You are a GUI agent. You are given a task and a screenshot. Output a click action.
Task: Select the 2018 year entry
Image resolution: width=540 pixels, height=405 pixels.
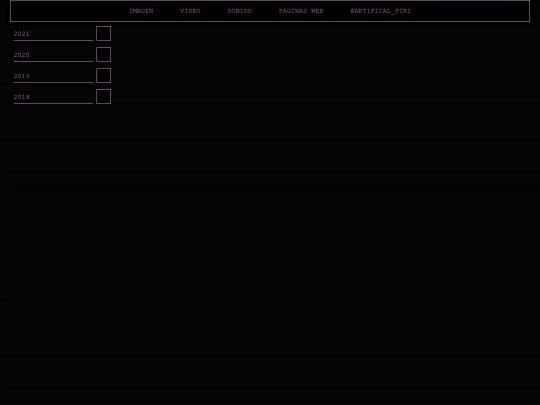click(53, 97)
